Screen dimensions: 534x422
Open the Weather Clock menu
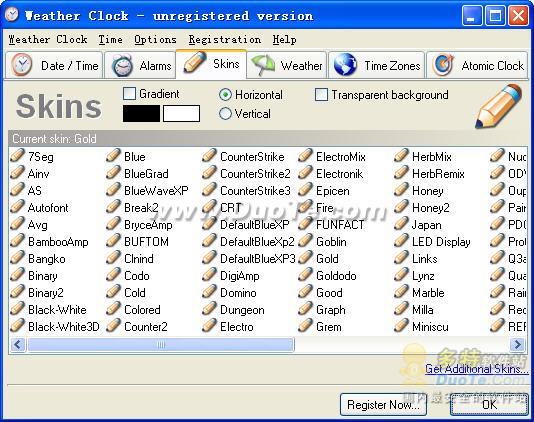tap(48, 40)
